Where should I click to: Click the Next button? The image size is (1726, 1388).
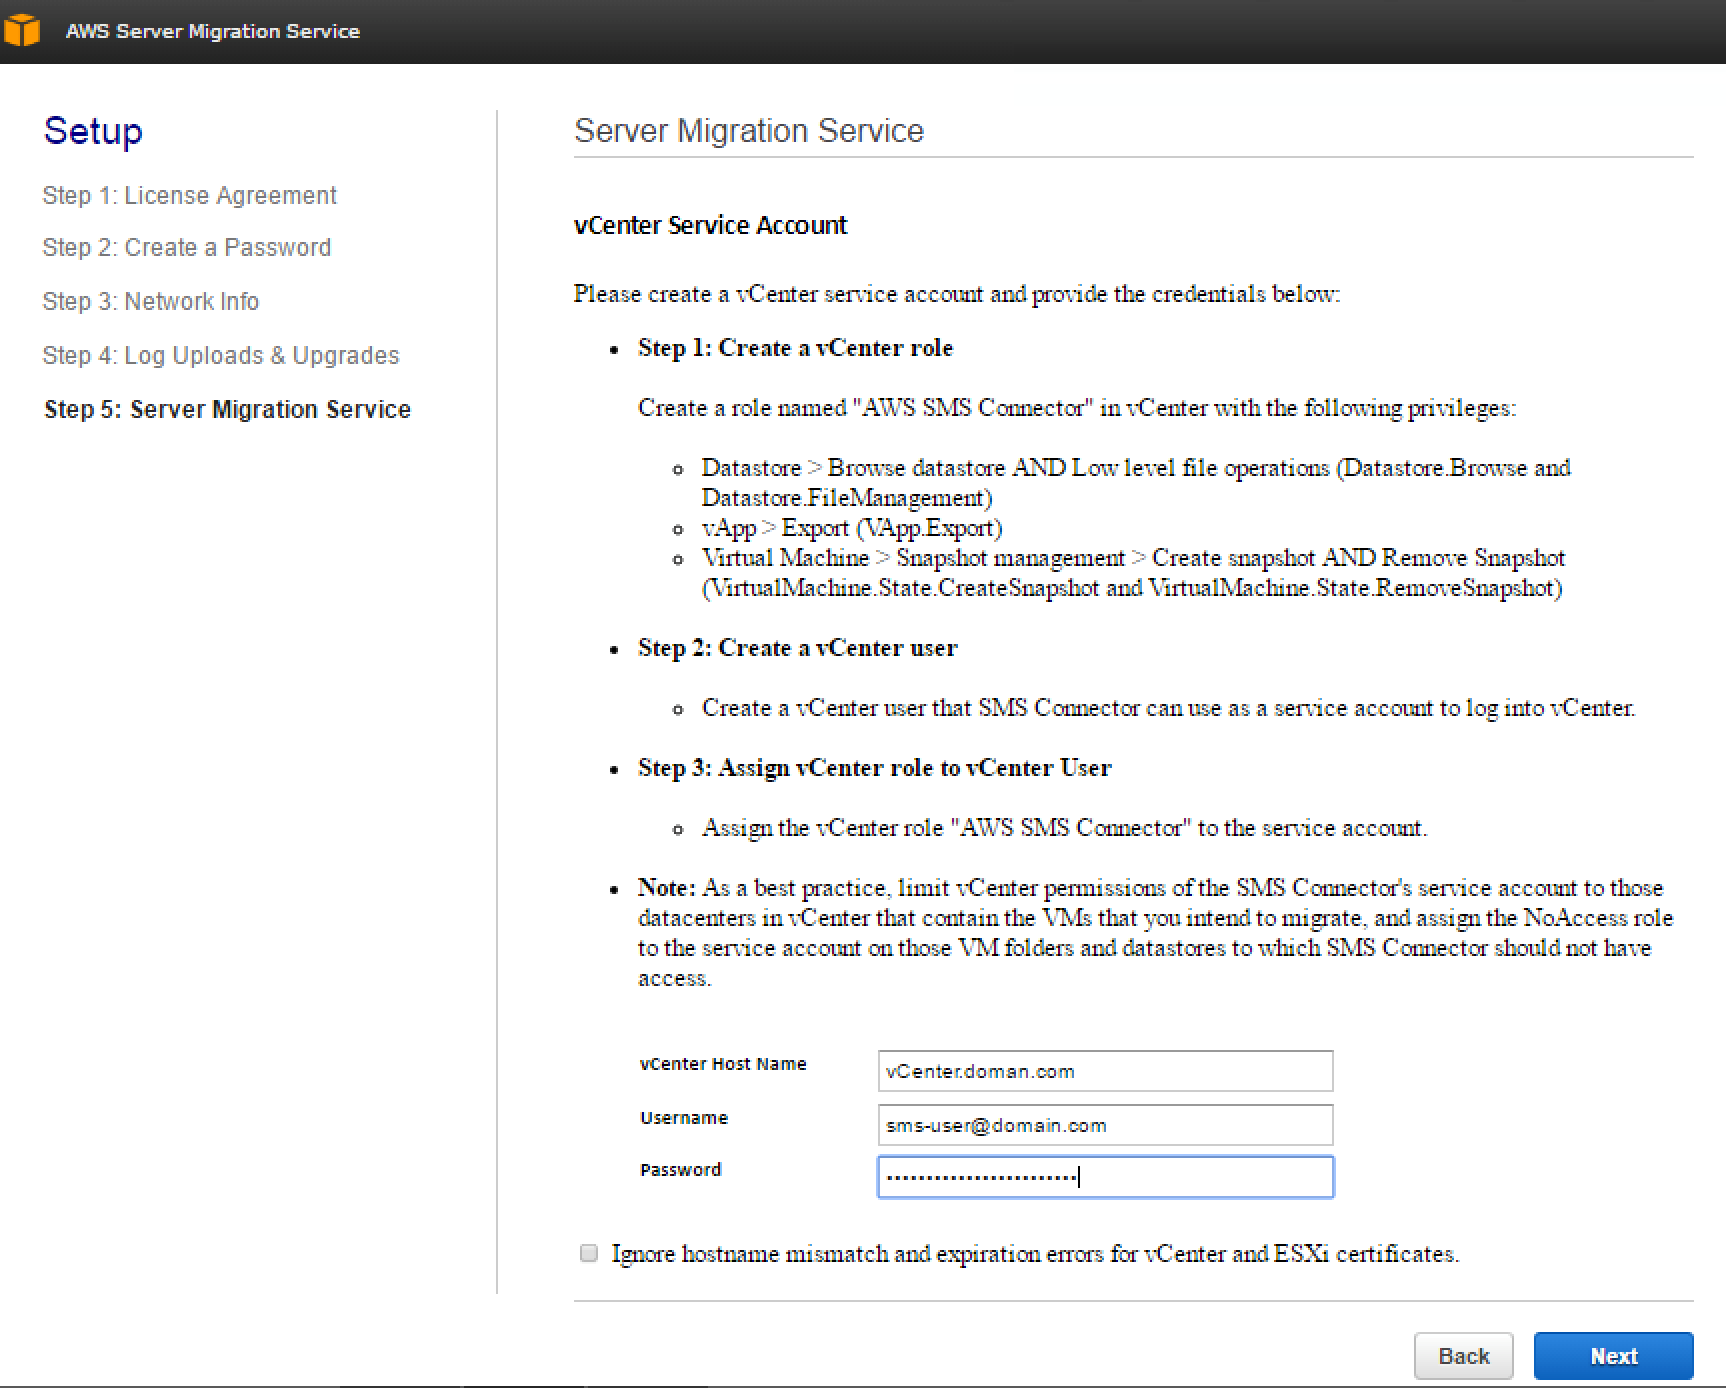1613,1356
